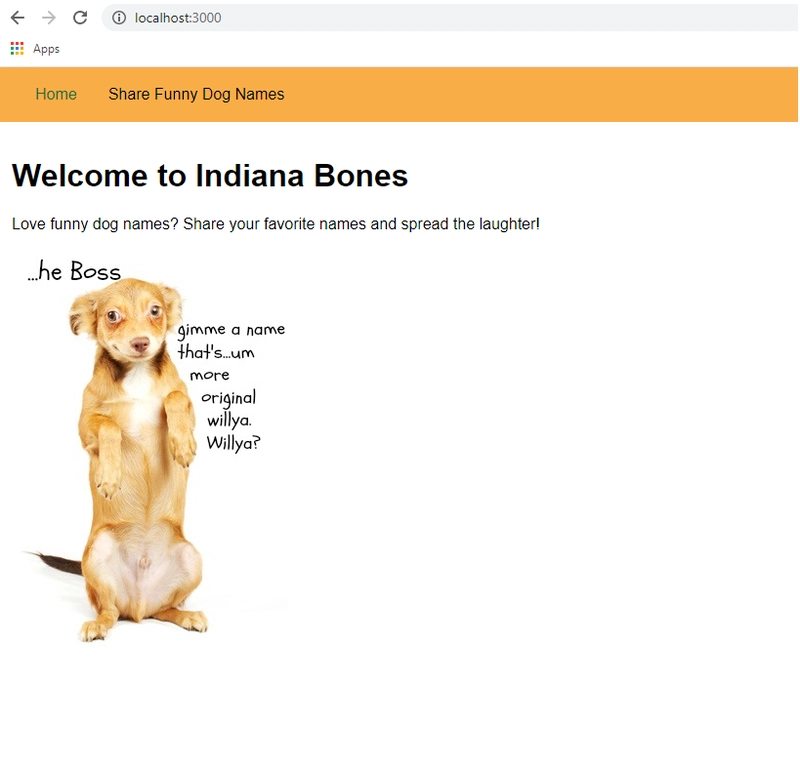
Task: Click the 'Love funny dog names?' paragraph
Action: click(x=276, y=224)
